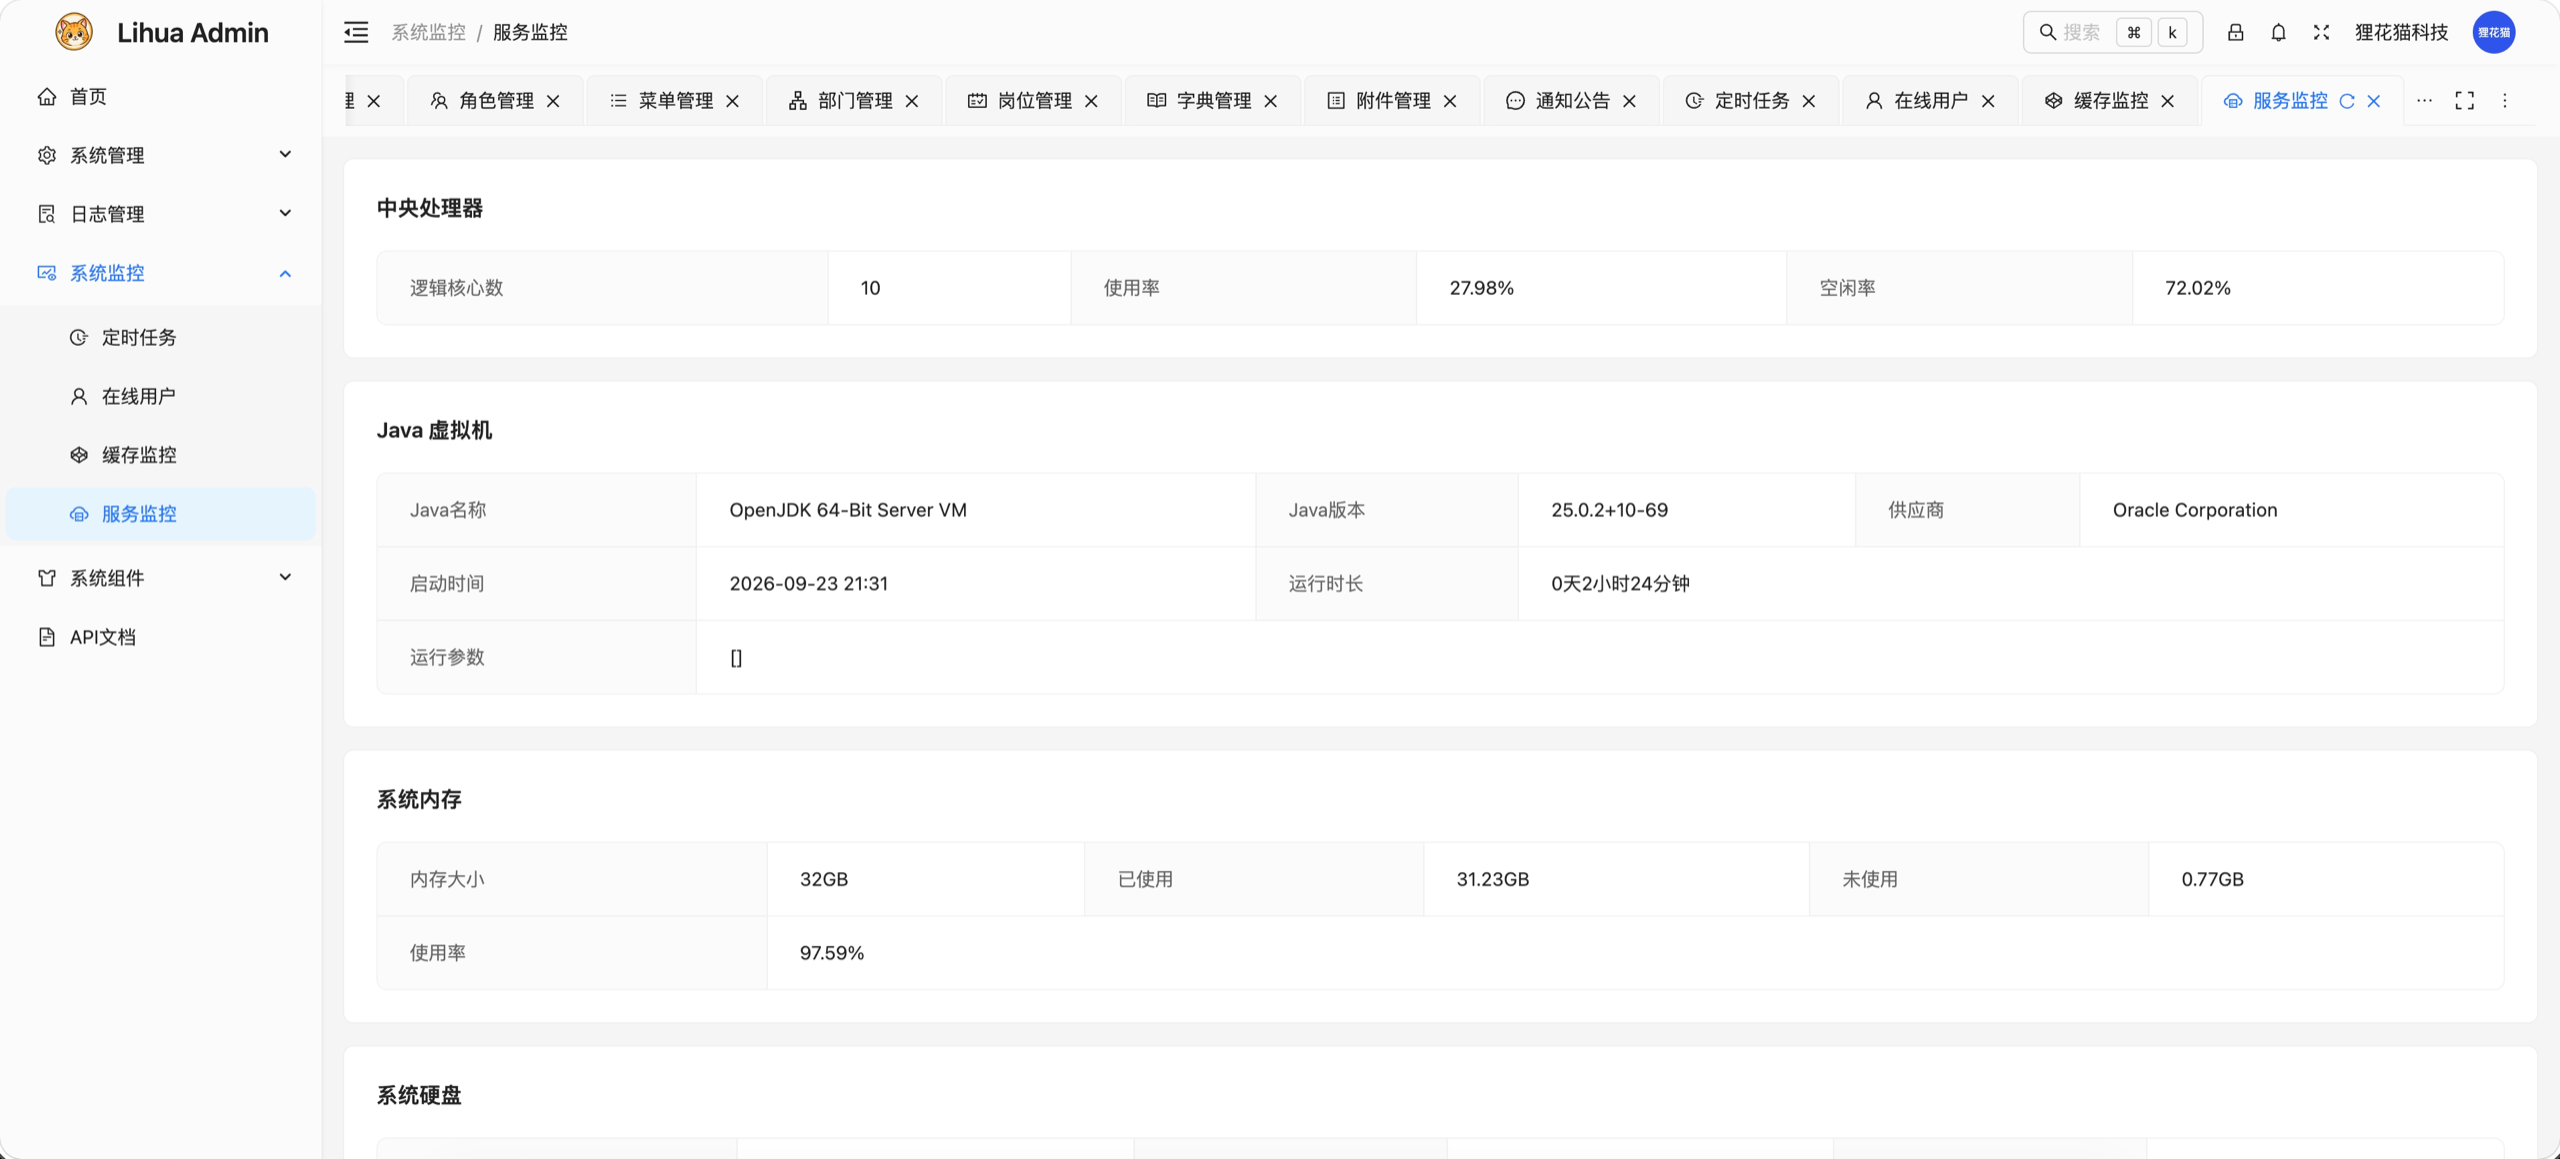Click the 31.23GB used memory value
The width and height of the screenshot is (2560, 1159).
1493,879
